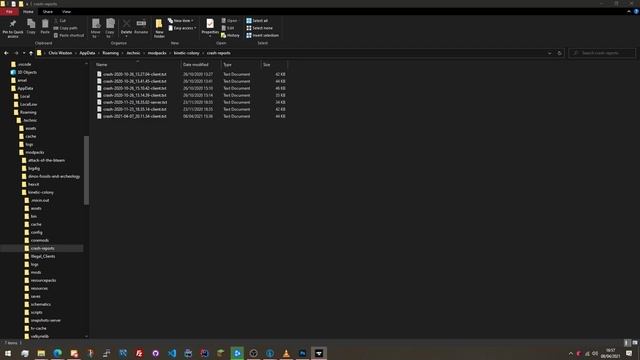Select file crash-2020-11-23_18.35.02-server.txt
This screenshot has height=360, width=640.
coord(135,102)
